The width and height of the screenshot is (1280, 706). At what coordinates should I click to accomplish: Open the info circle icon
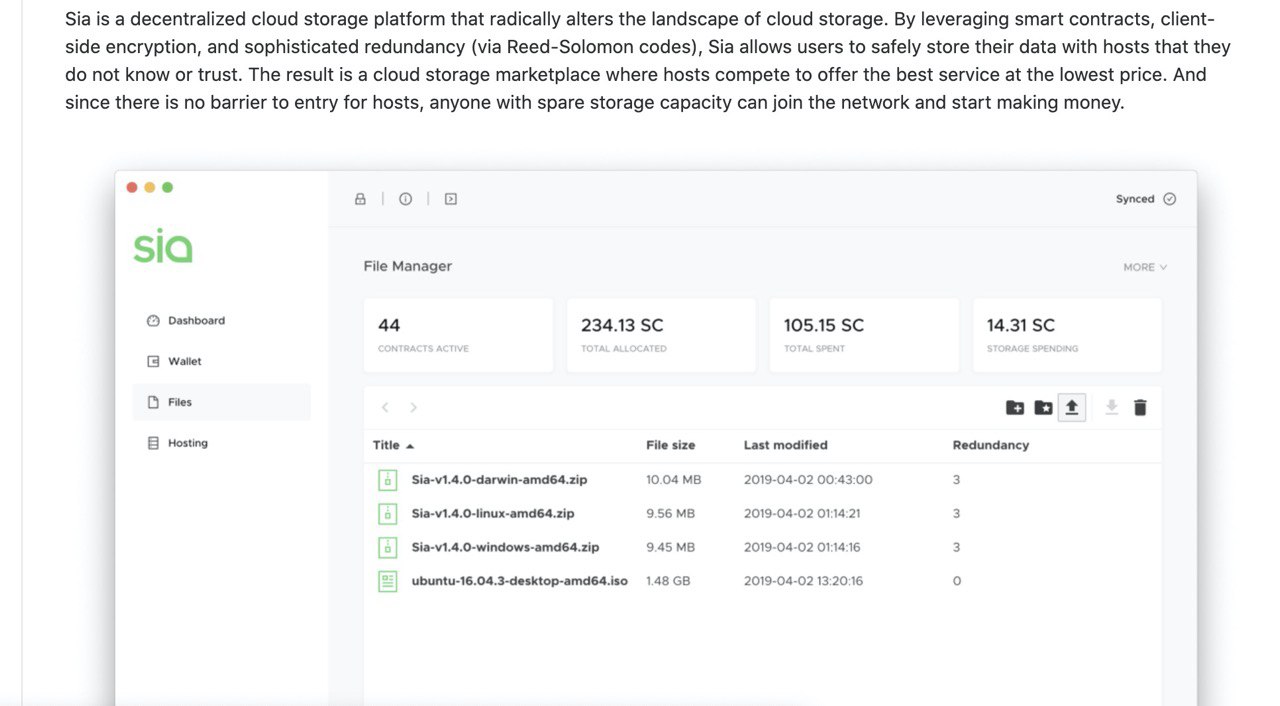[x=405, y=199]
